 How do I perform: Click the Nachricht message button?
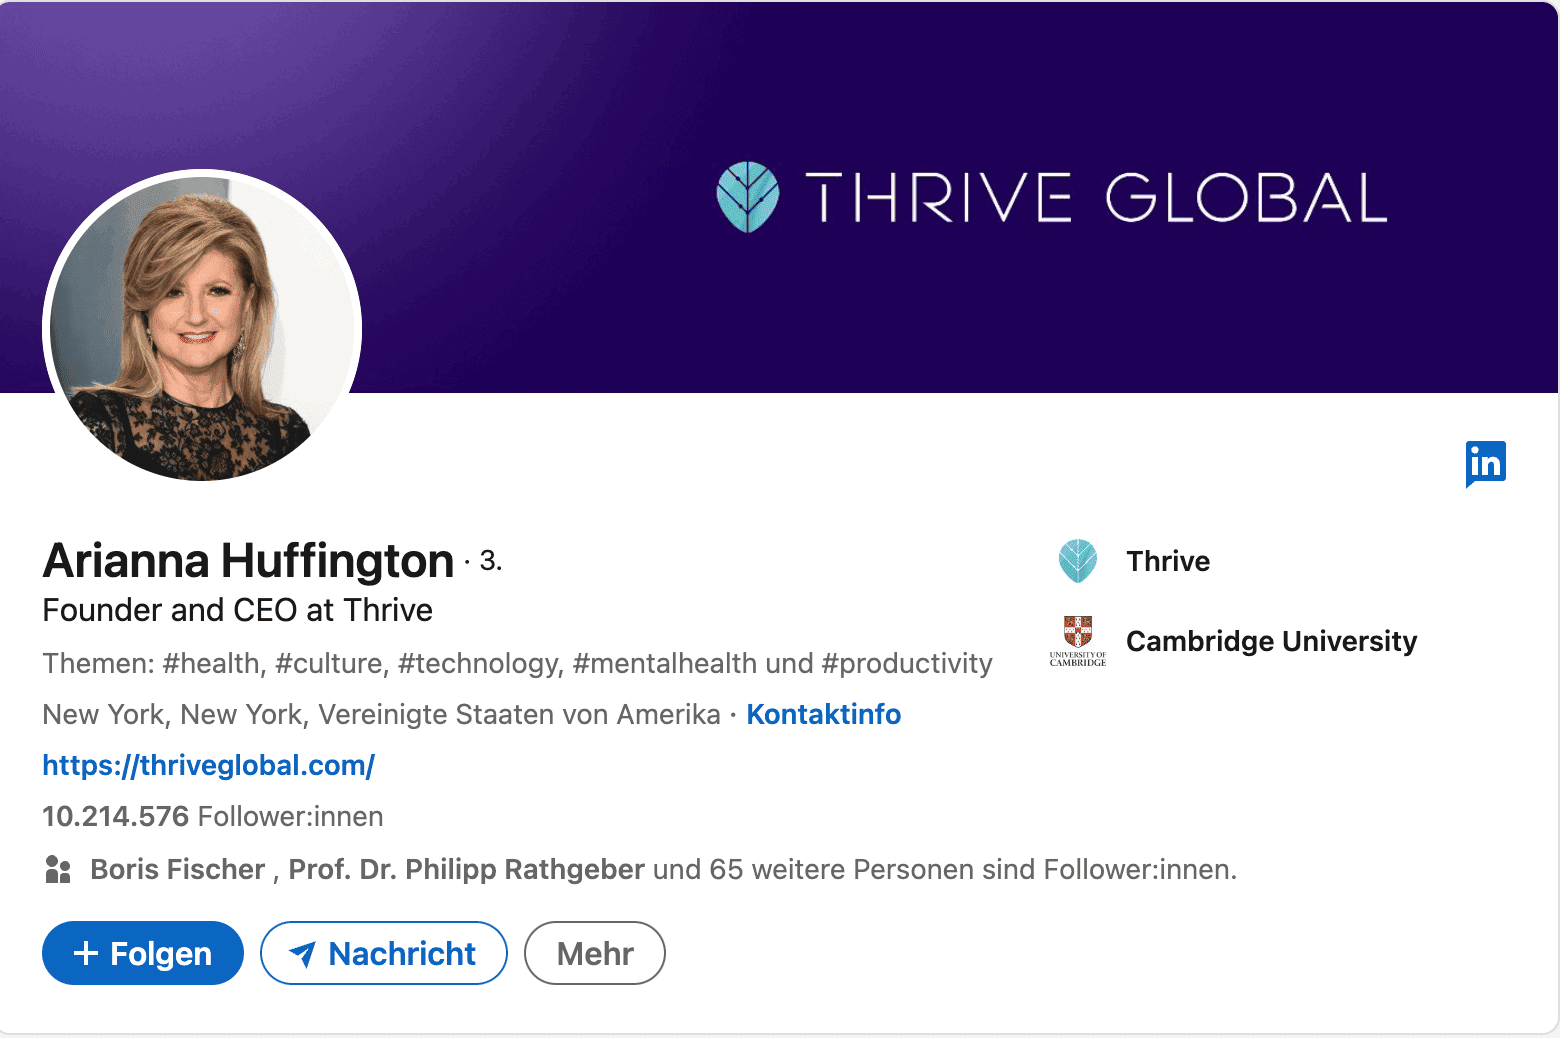[383, 953]
